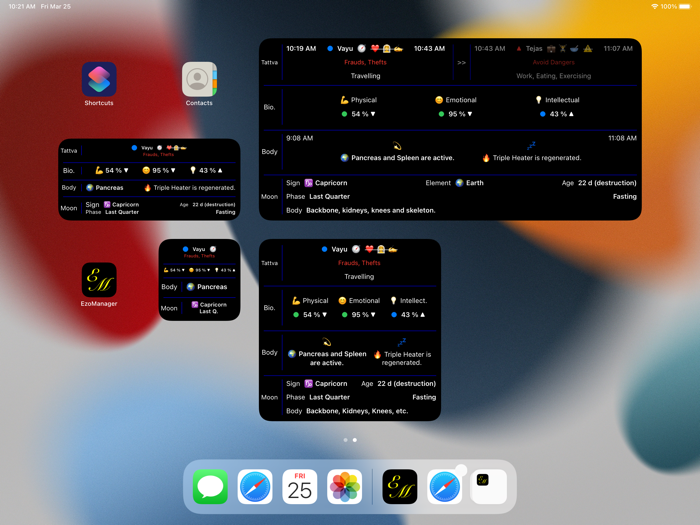Open the recent Safari icon beside EzoManager
The image size is (700, 525).
[x=445, y=487]
